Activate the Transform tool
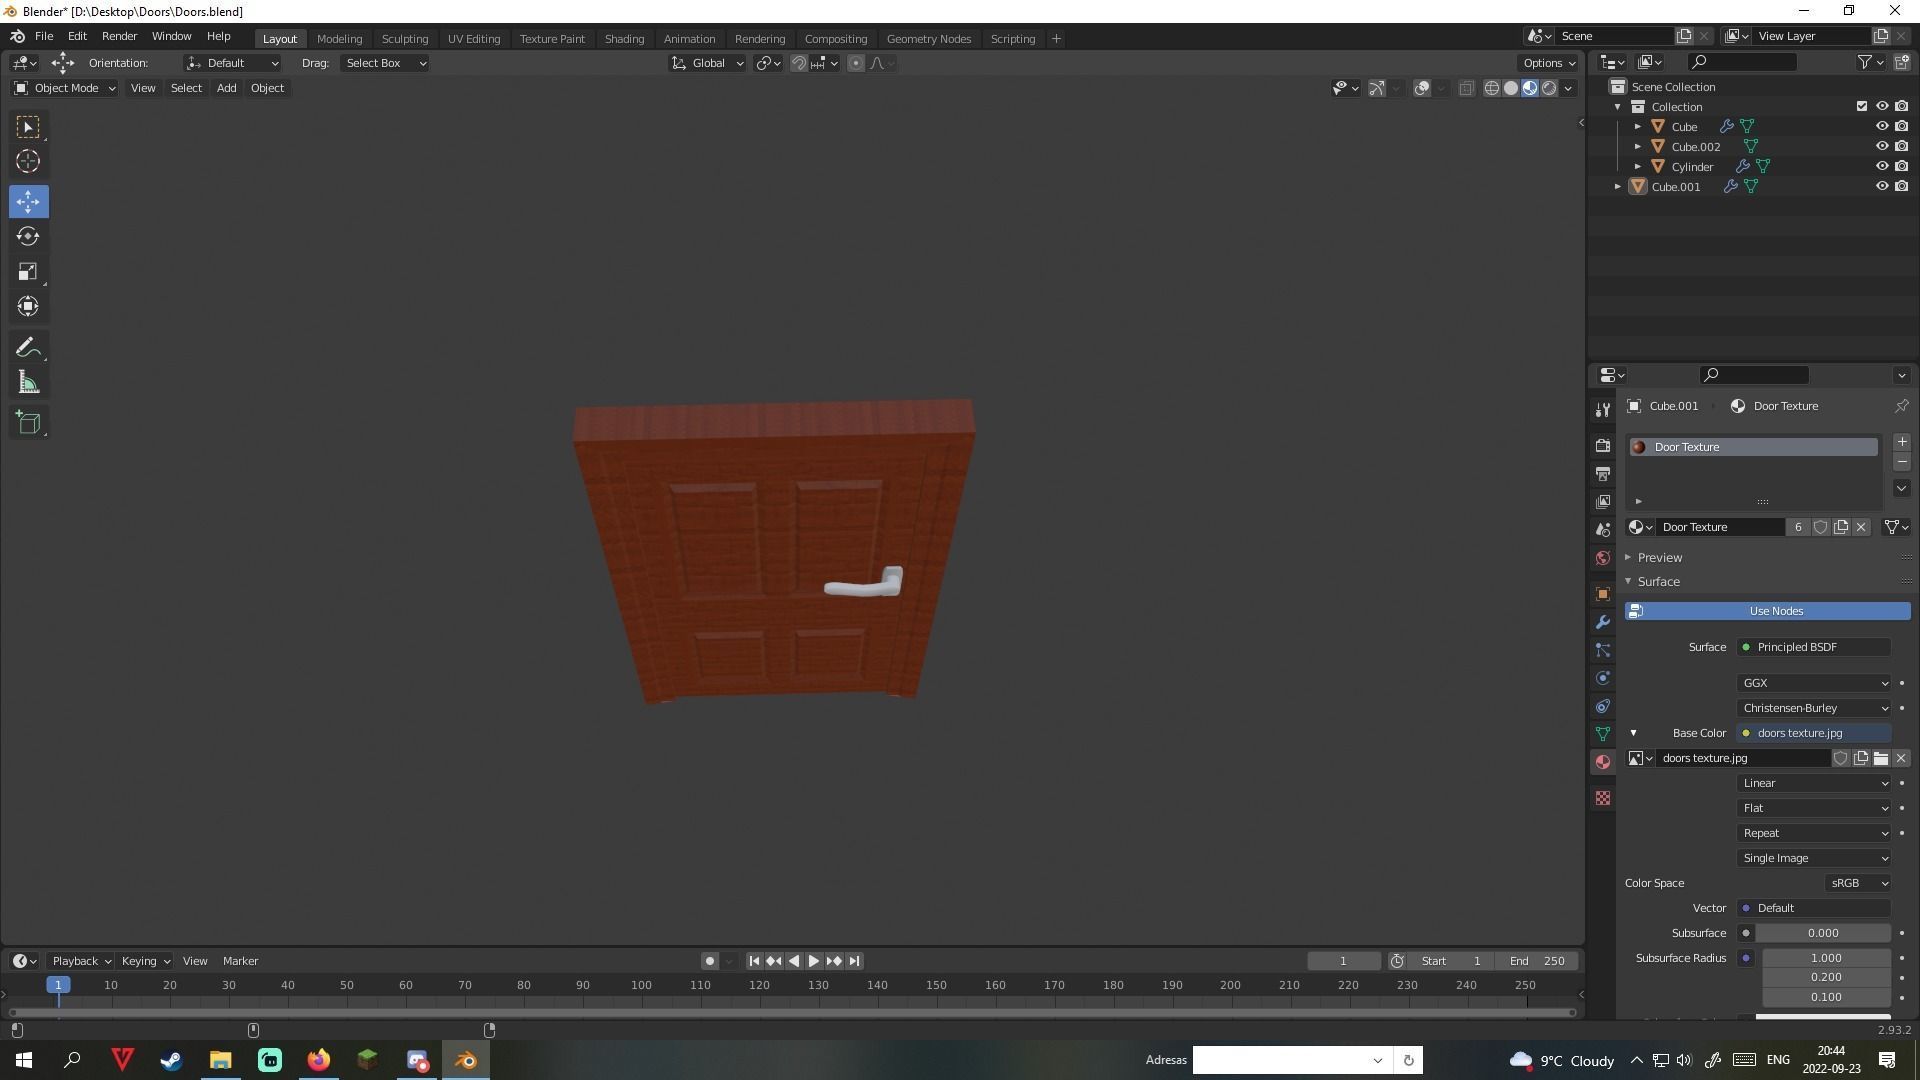 click(x=28, y=306)
